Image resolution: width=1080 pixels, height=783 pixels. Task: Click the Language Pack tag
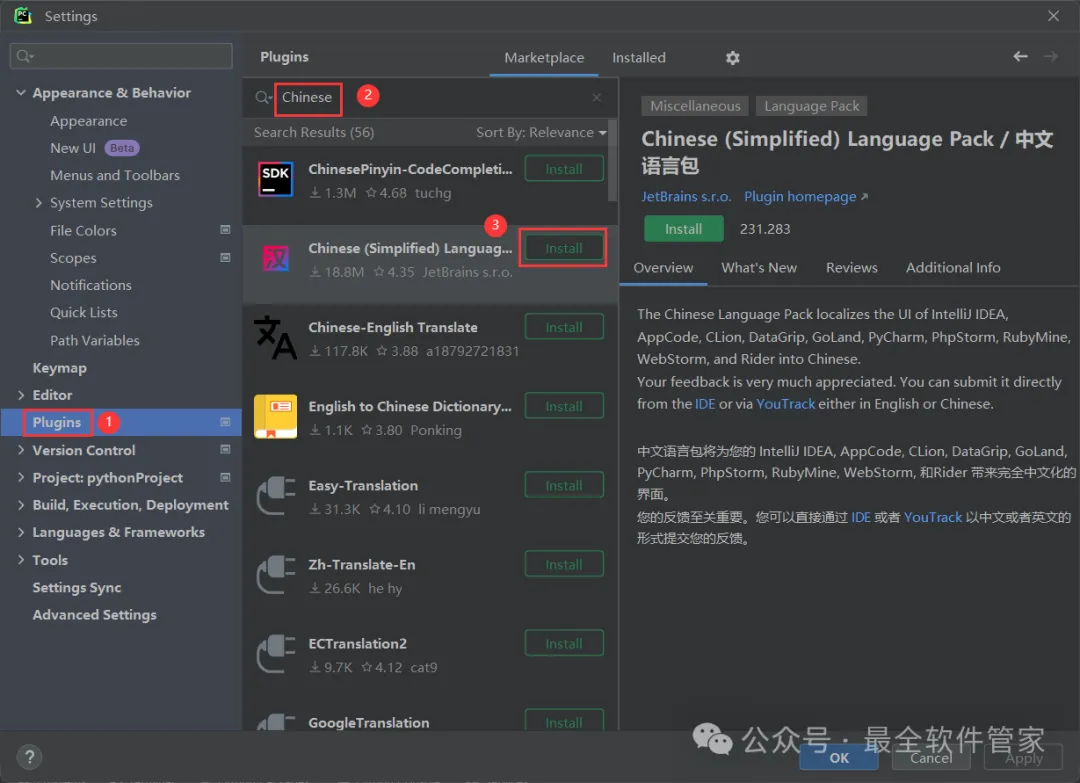(811, 106)
